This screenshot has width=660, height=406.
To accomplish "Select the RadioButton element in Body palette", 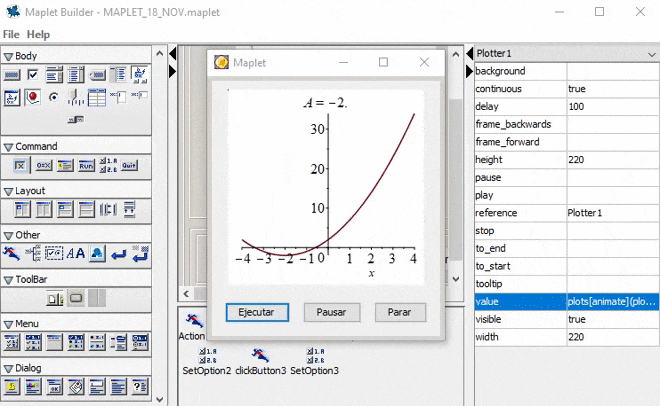I will [x=54, y=97].
